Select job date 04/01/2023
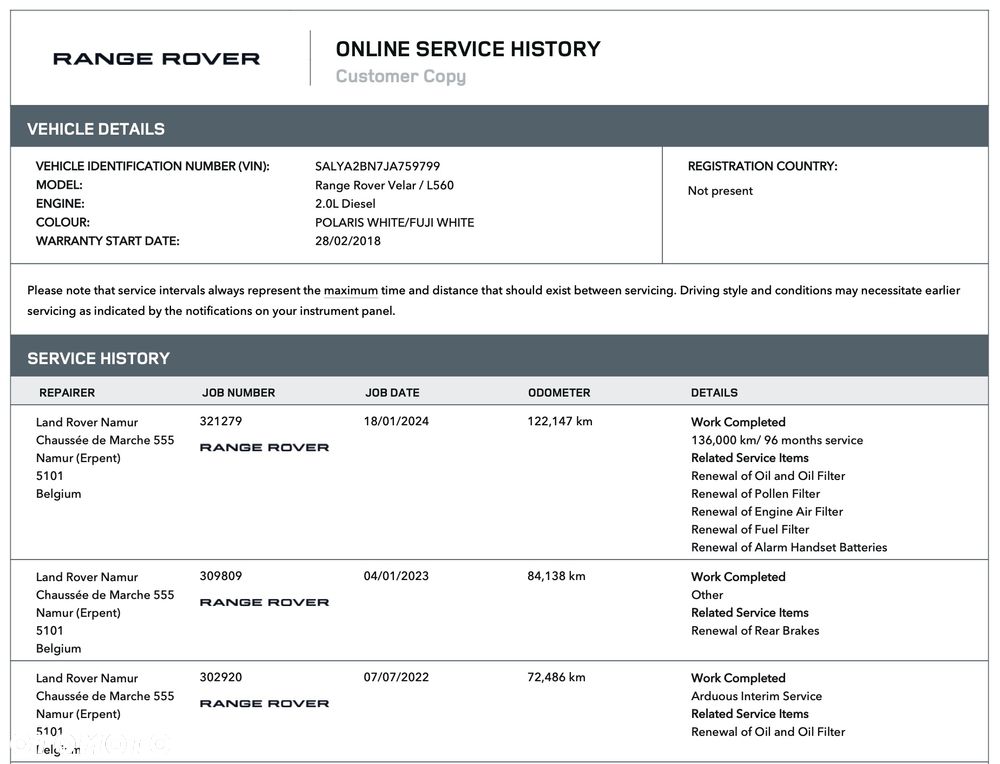 pos(396,576)
